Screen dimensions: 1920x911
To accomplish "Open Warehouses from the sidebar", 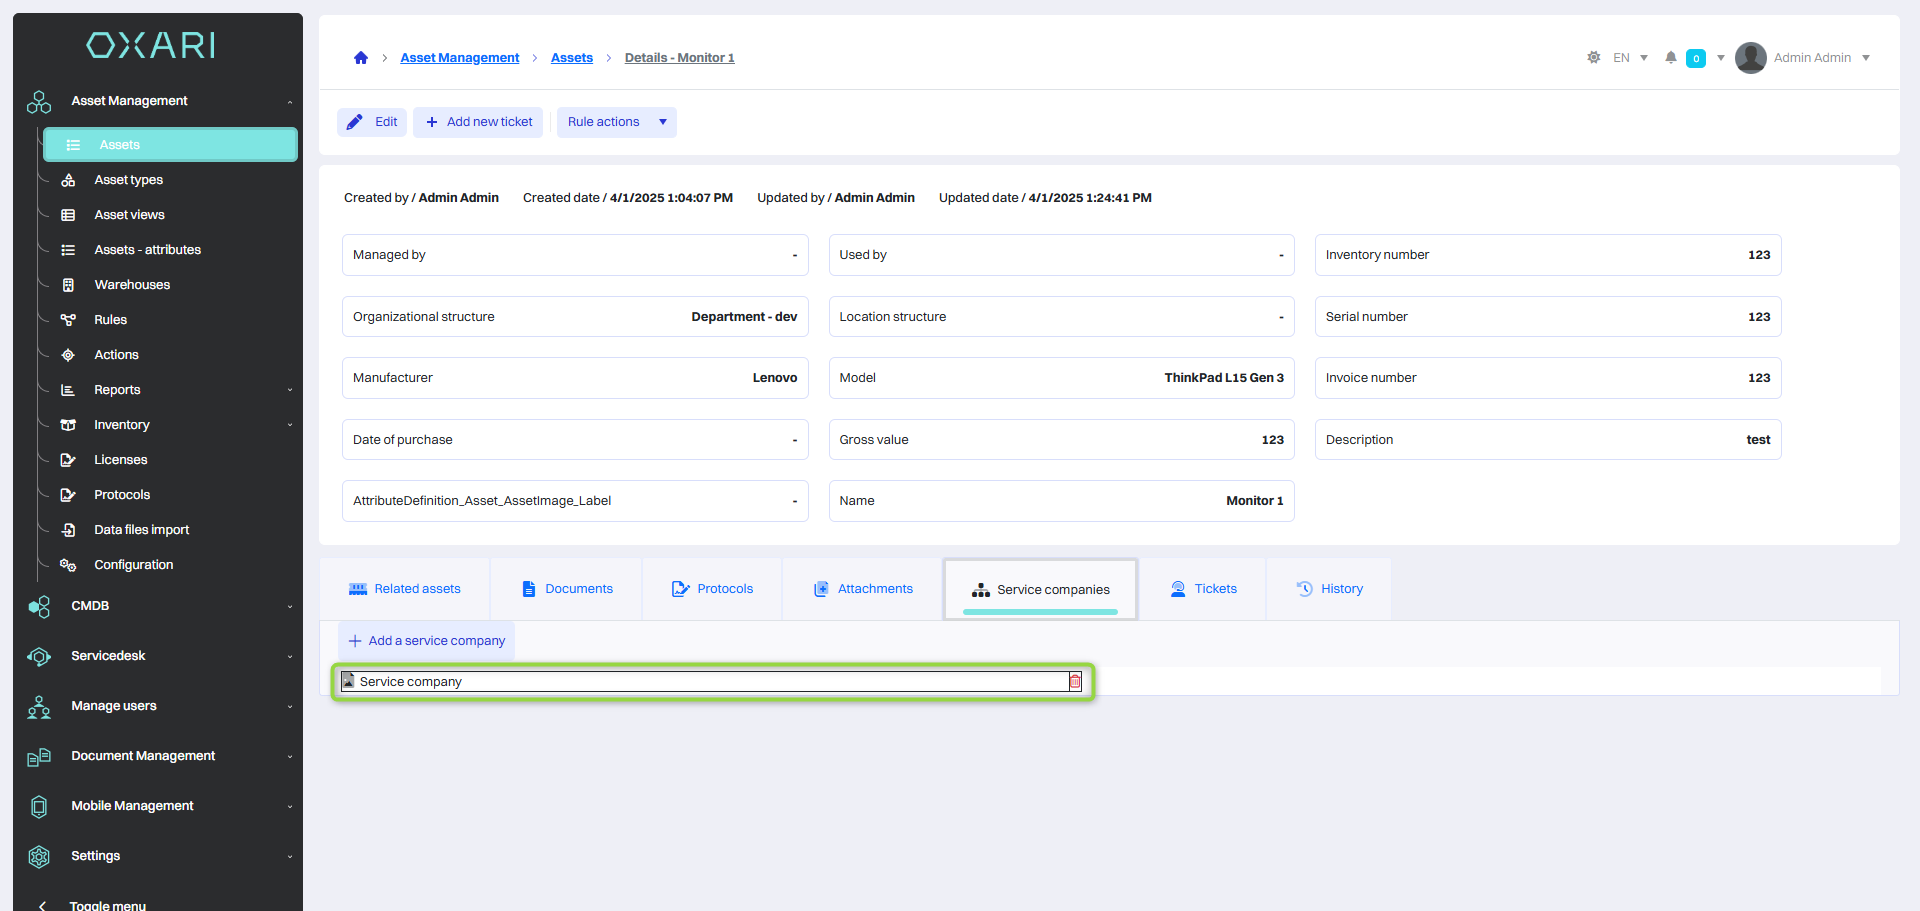I will 132,285.
